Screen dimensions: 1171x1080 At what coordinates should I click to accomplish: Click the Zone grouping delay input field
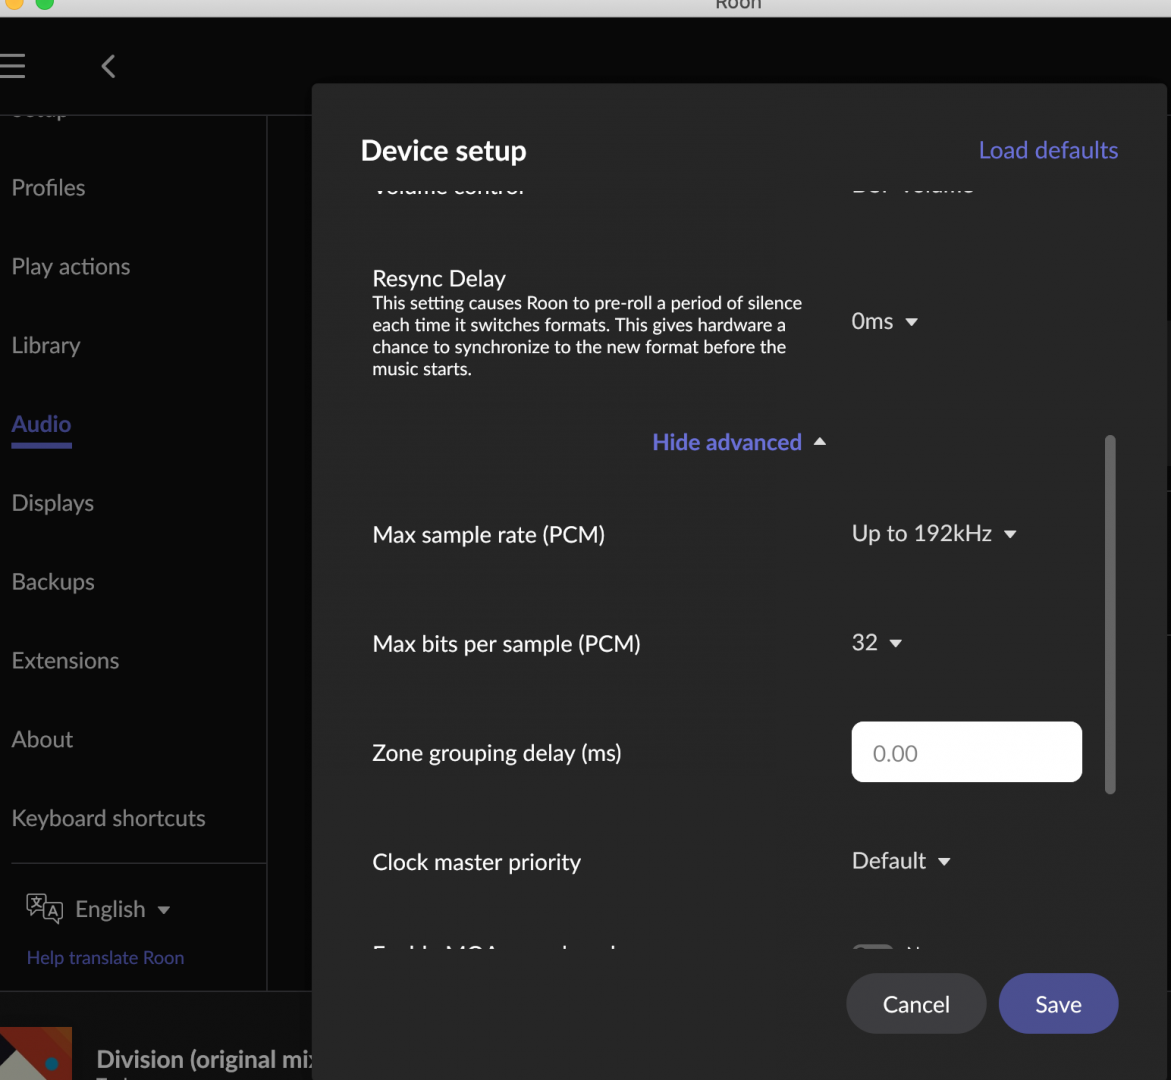pos(965,752)
